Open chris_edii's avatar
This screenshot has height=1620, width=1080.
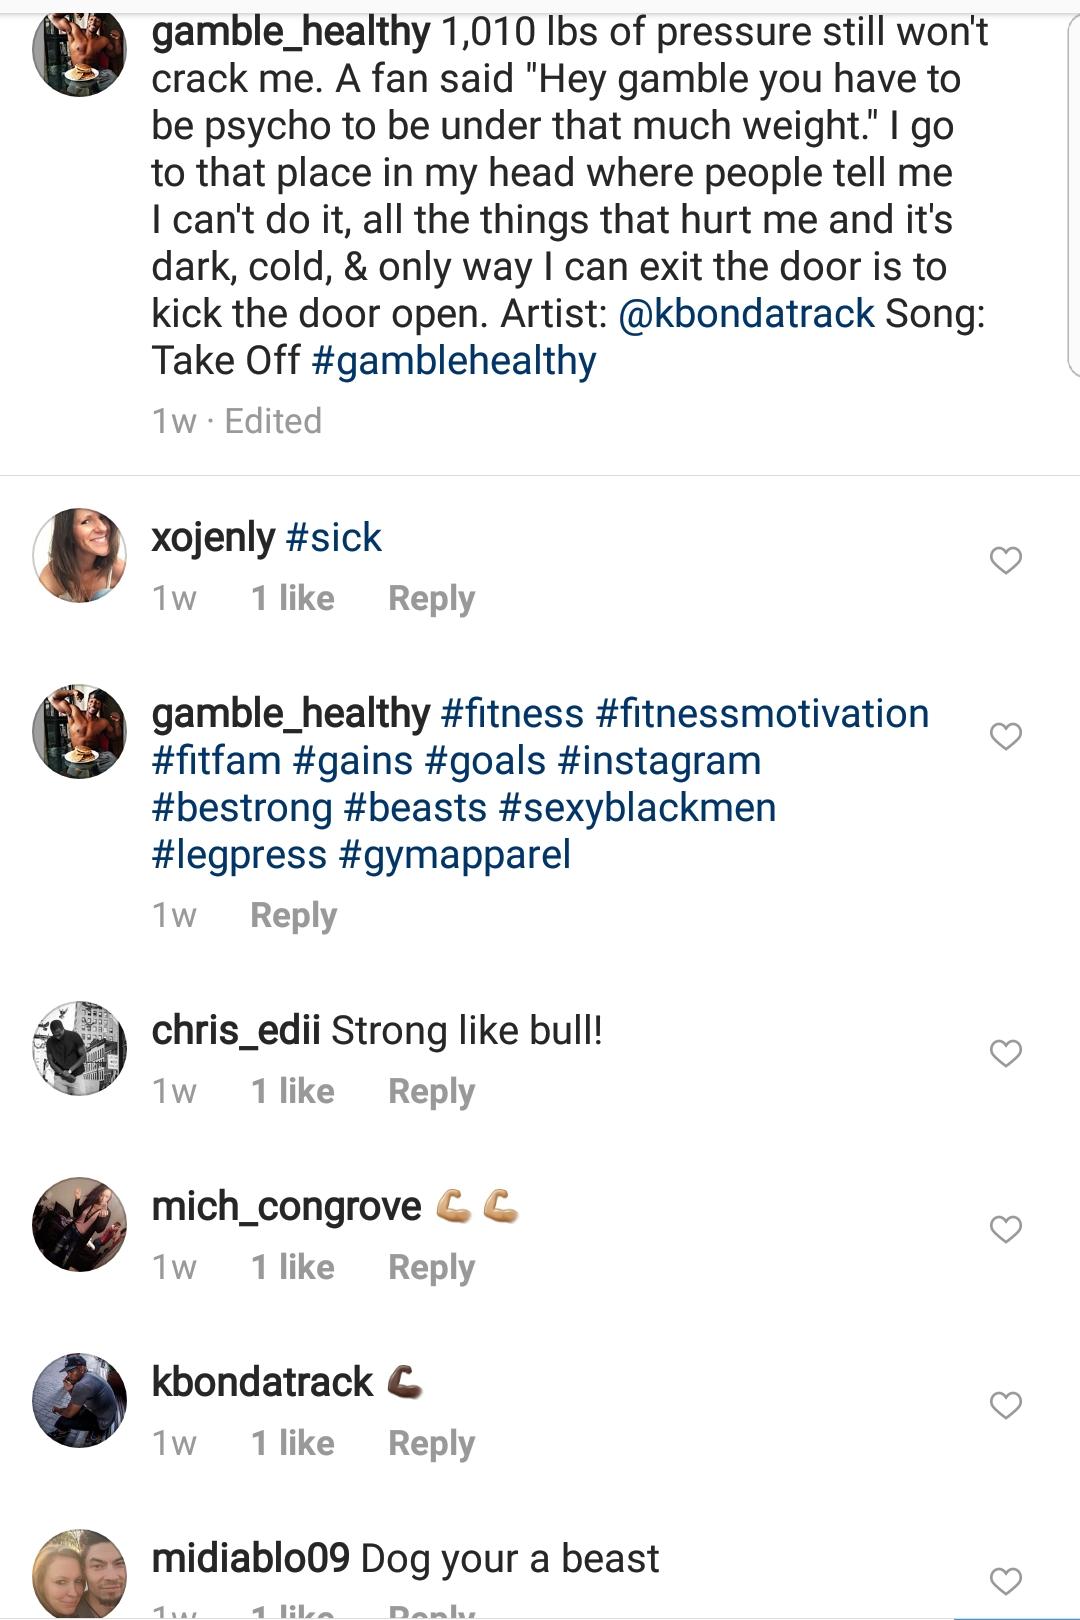pos(80,1048)
